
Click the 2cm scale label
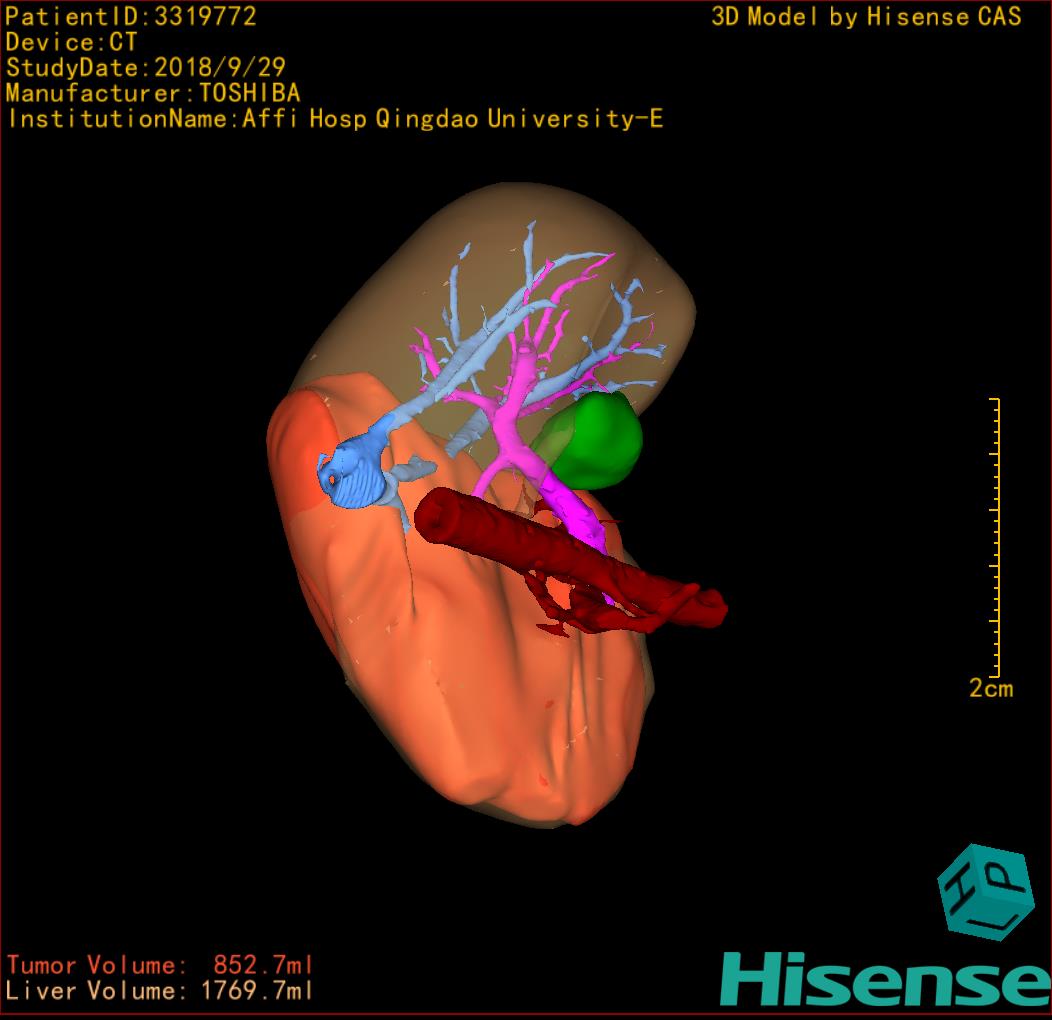click(x=991, y=688)
